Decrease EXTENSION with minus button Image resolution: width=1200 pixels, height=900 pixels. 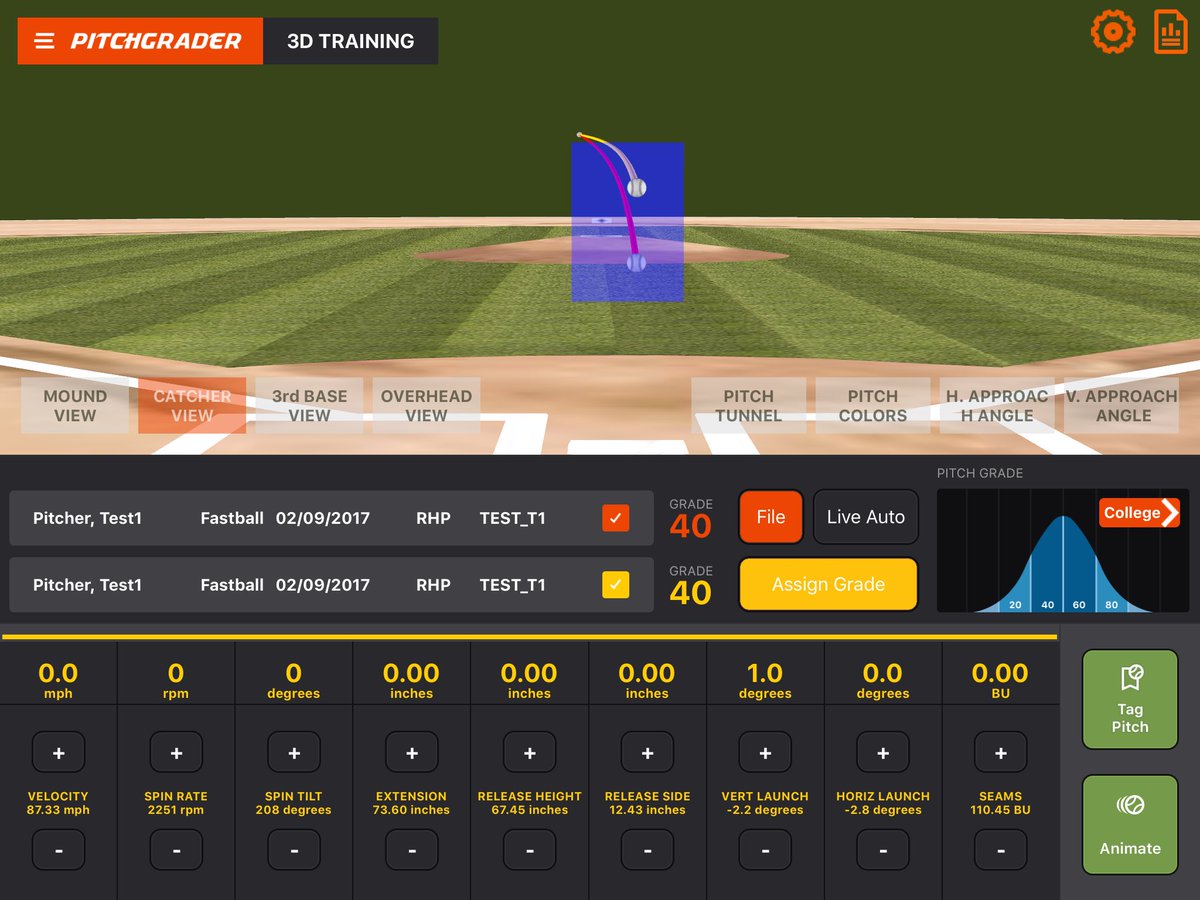click(x=412, y=850)
